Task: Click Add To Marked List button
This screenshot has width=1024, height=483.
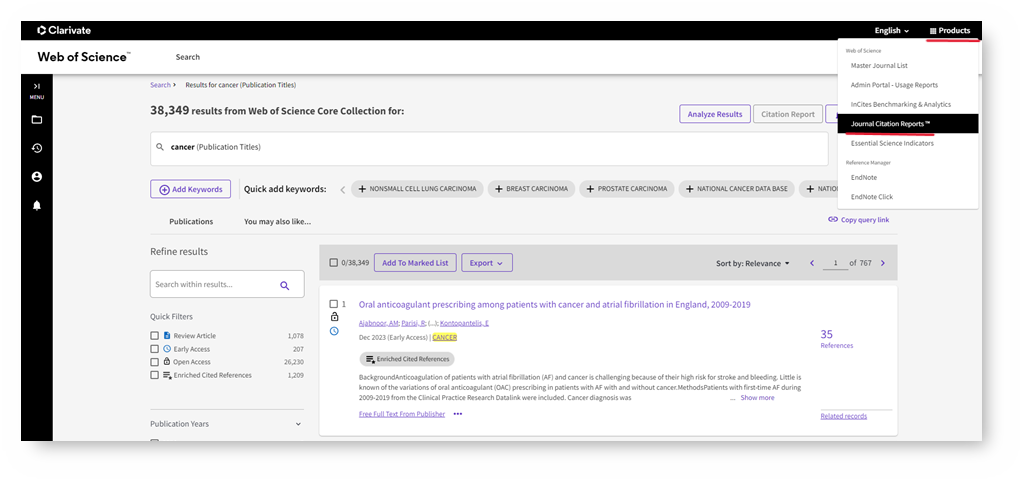Action: pos(415,263)
